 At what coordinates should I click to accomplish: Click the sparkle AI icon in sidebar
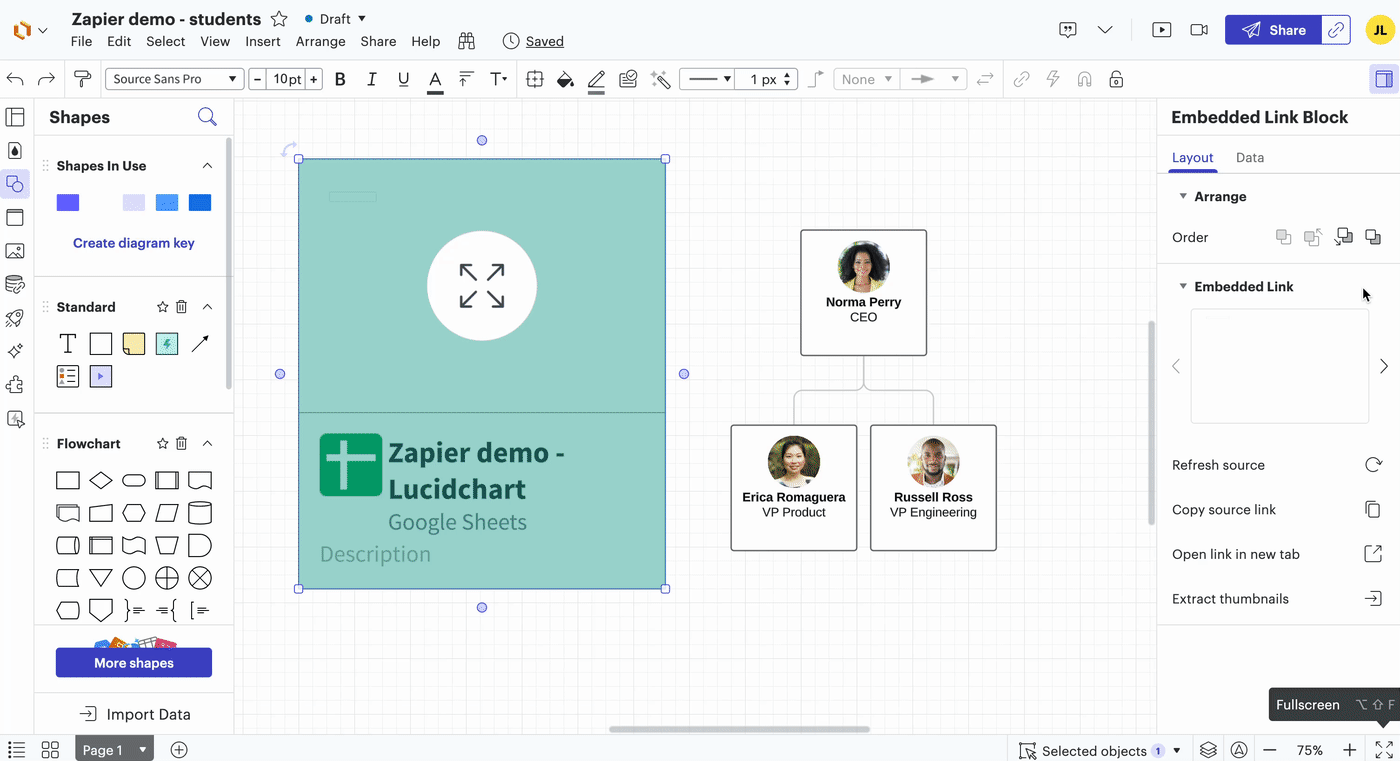click(15, 351)
